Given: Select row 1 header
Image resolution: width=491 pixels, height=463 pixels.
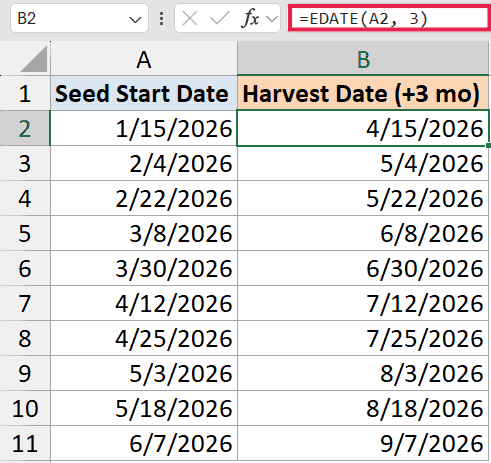Looking at the screenshot, I should click(25, 94).
